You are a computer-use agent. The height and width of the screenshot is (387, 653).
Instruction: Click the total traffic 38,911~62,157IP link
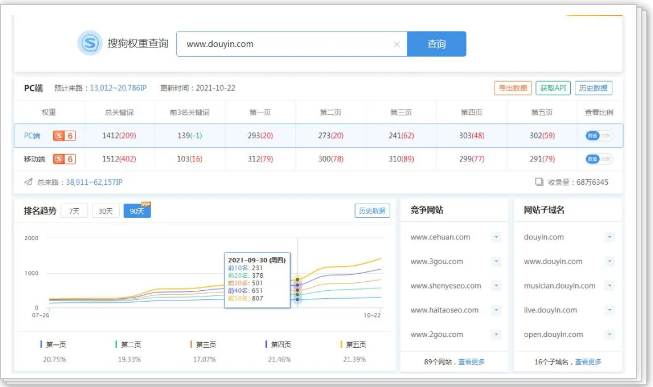94,182
